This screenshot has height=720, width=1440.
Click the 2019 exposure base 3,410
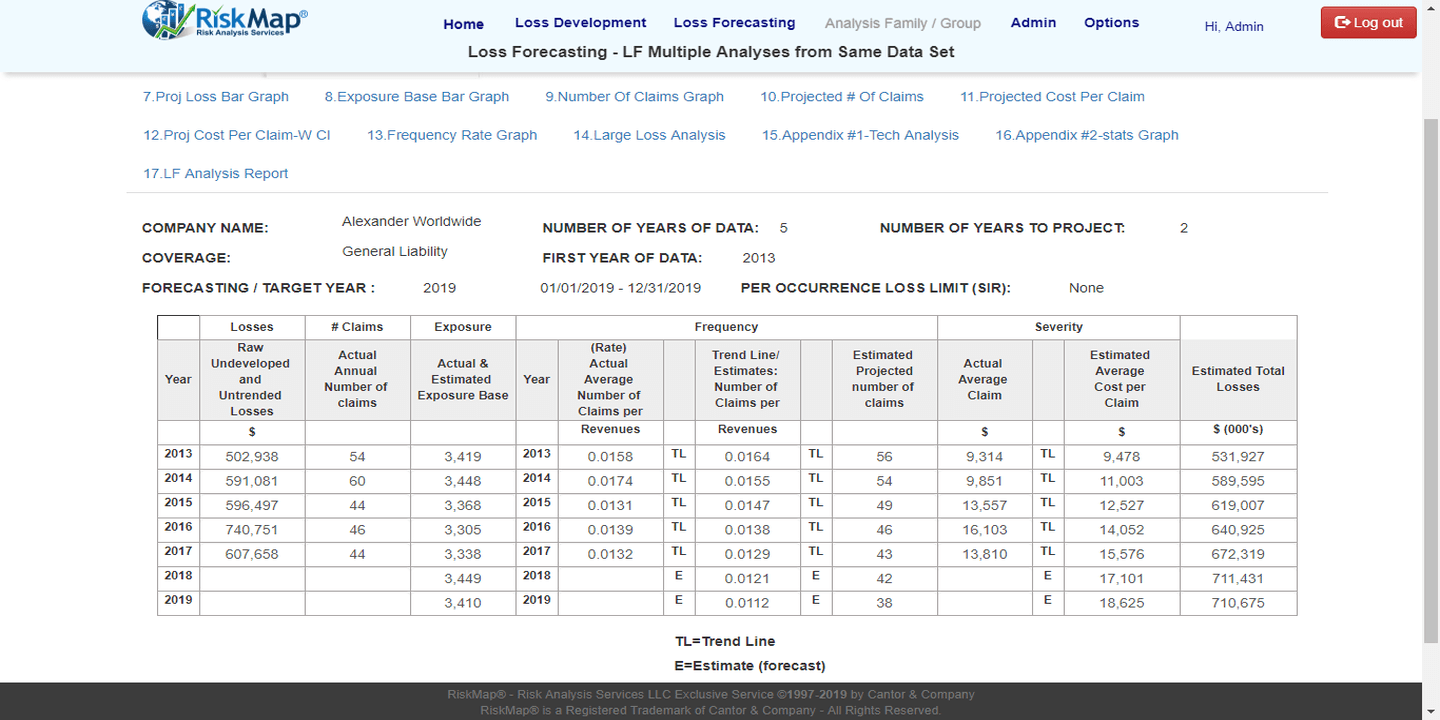click(x=463, y=603)
